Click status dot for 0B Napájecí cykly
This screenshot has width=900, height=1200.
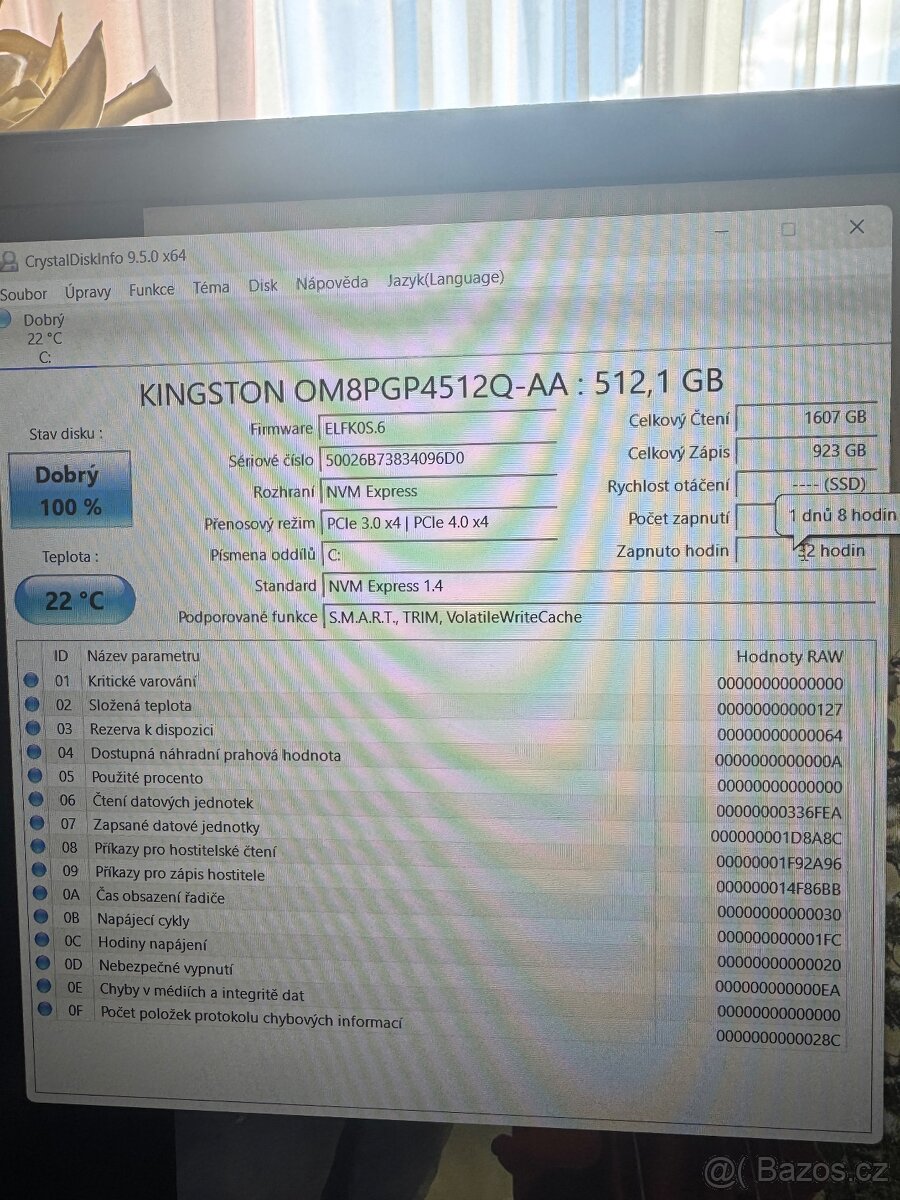click(41, 917)
